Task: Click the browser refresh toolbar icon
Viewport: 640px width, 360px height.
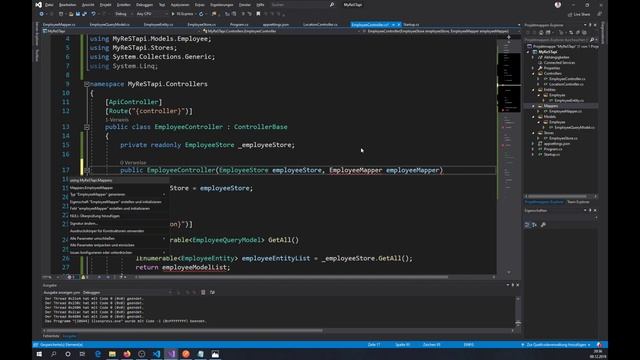Action: [x=201, y=14]
